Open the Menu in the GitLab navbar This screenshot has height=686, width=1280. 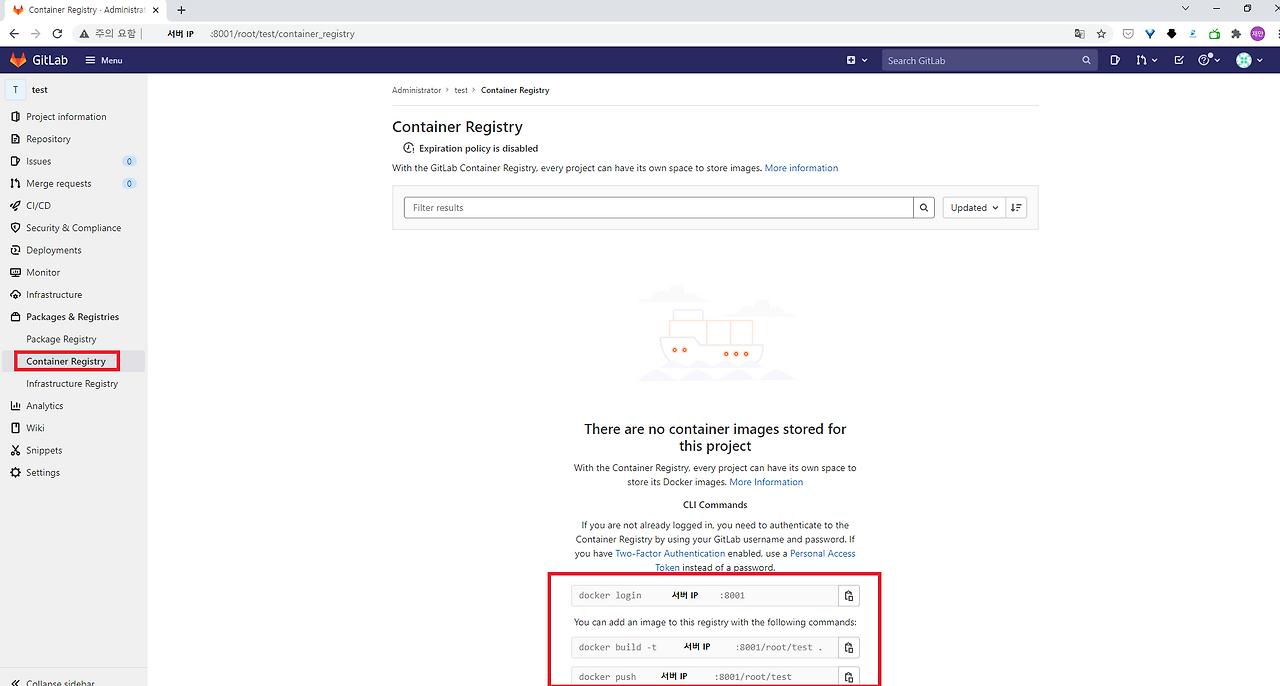coord(103,59)
